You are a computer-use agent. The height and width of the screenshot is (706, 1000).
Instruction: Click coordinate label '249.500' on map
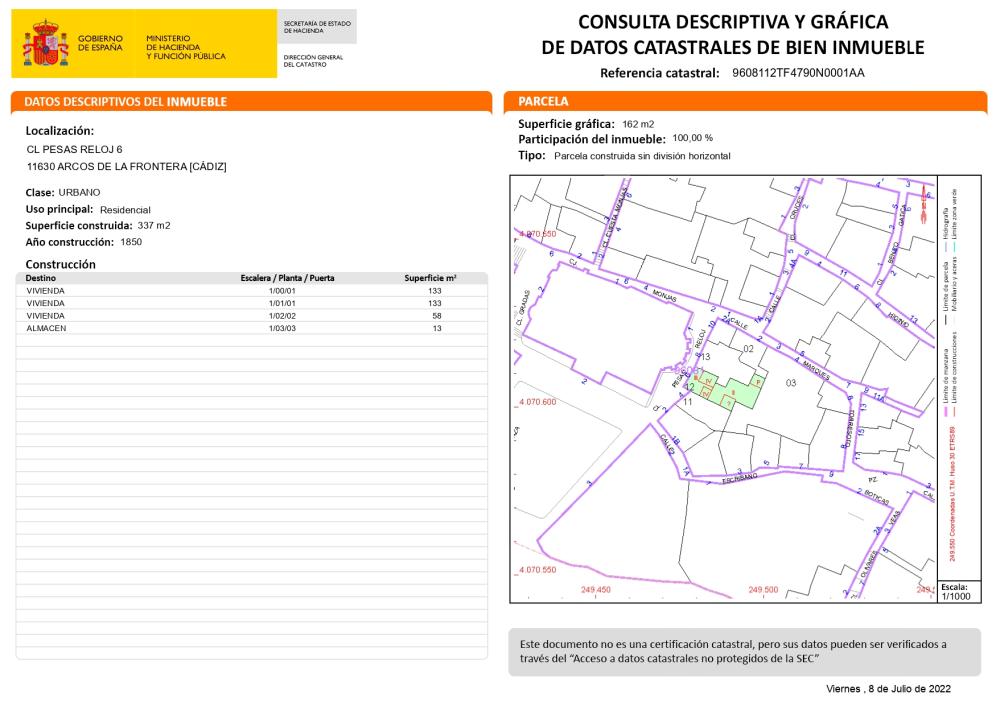coord(763,590)
